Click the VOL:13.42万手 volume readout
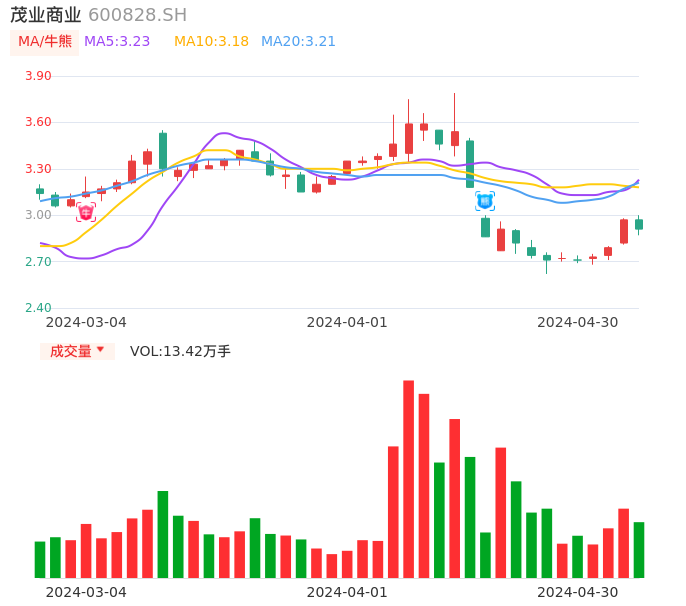 click(x=180, y=351)
